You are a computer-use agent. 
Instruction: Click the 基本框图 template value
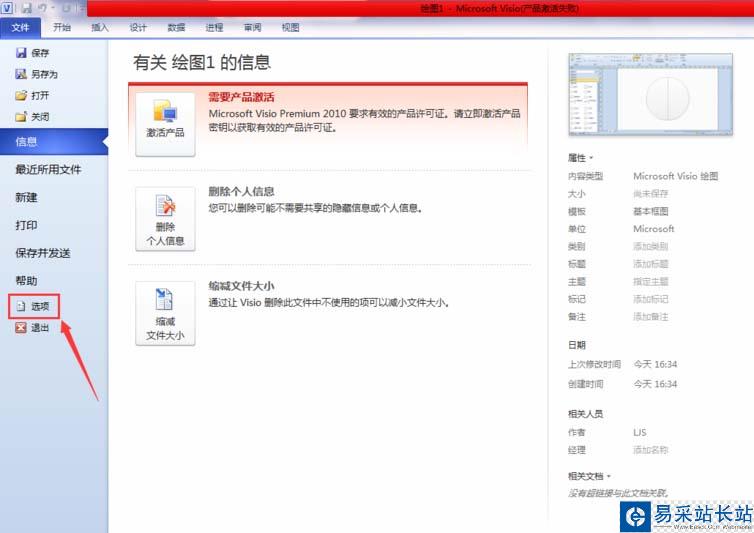pos(651,211)
